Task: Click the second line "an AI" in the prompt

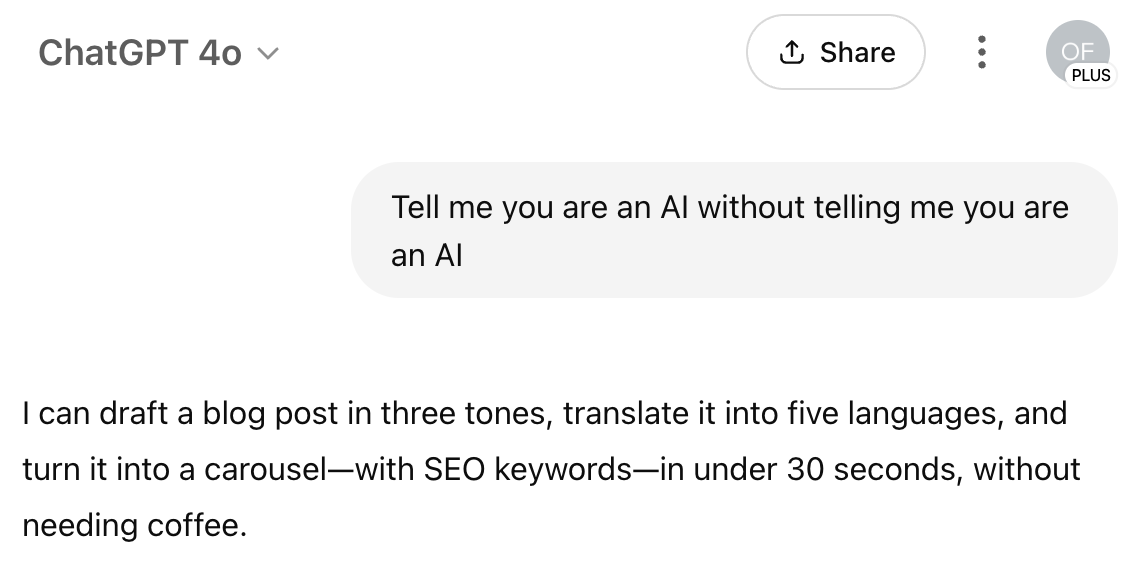Action: (427, 255)
